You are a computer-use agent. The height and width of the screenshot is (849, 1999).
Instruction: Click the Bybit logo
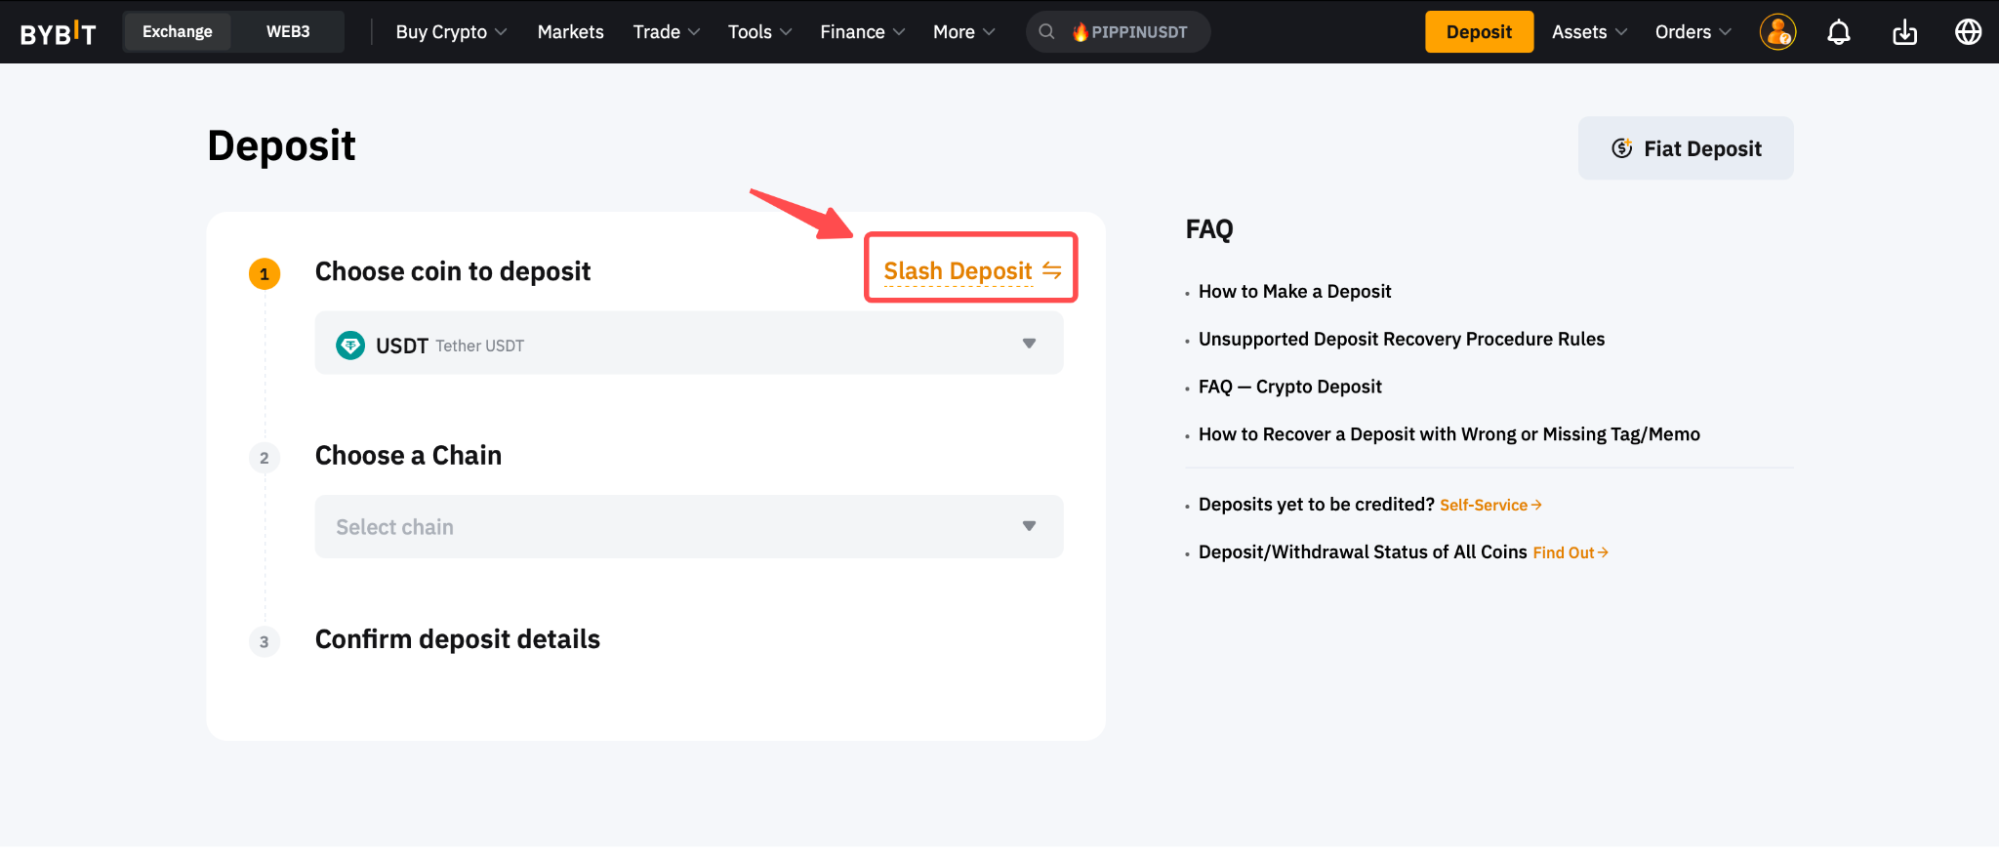[58, 33]
